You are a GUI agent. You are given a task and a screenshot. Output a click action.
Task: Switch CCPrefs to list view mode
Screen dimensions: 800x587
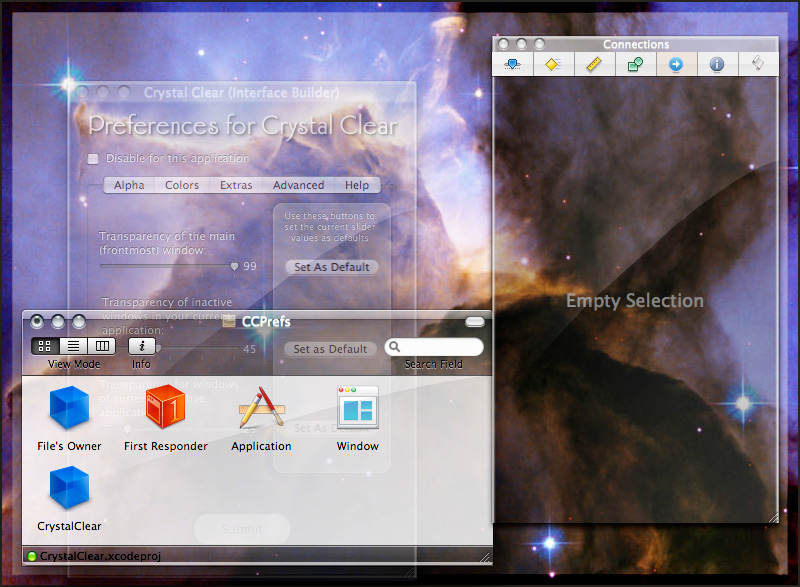[73, 346]
